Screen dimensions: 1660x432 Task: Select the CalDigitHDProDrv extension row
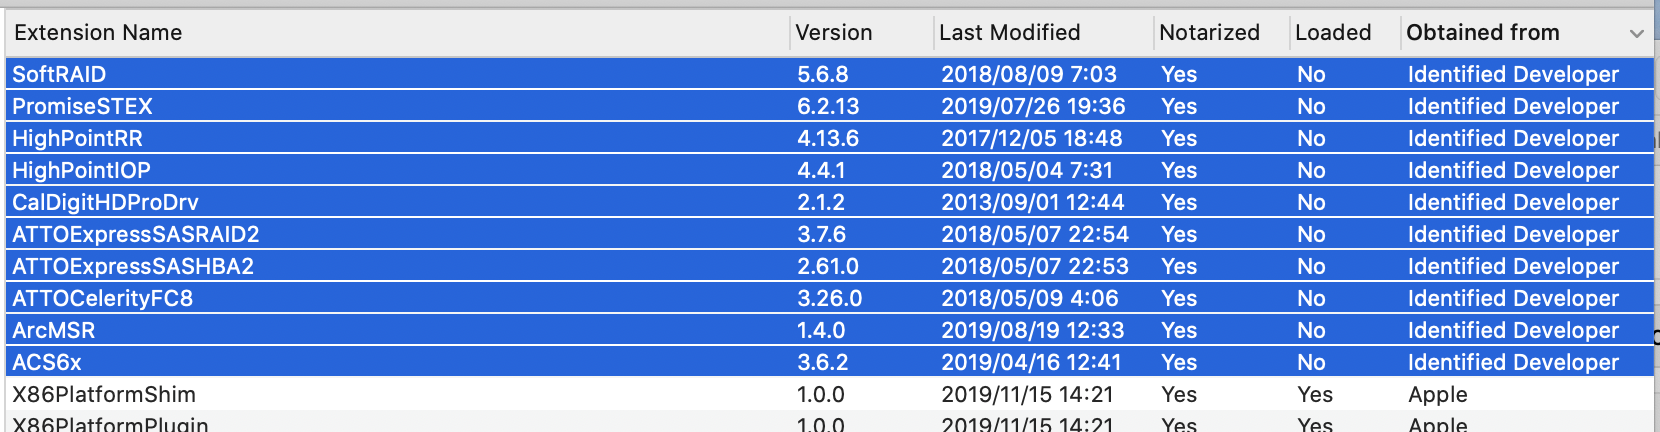point(829,202)
